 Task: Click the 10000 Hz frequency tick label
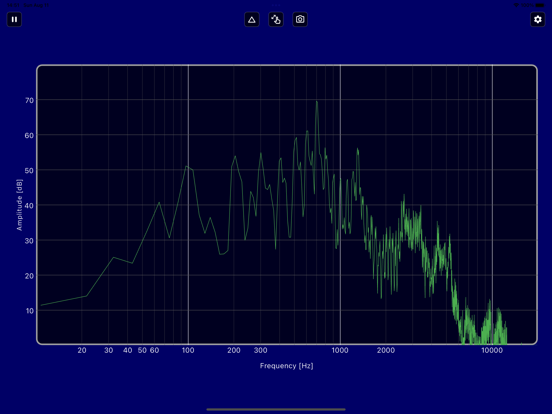click(492, 350)
